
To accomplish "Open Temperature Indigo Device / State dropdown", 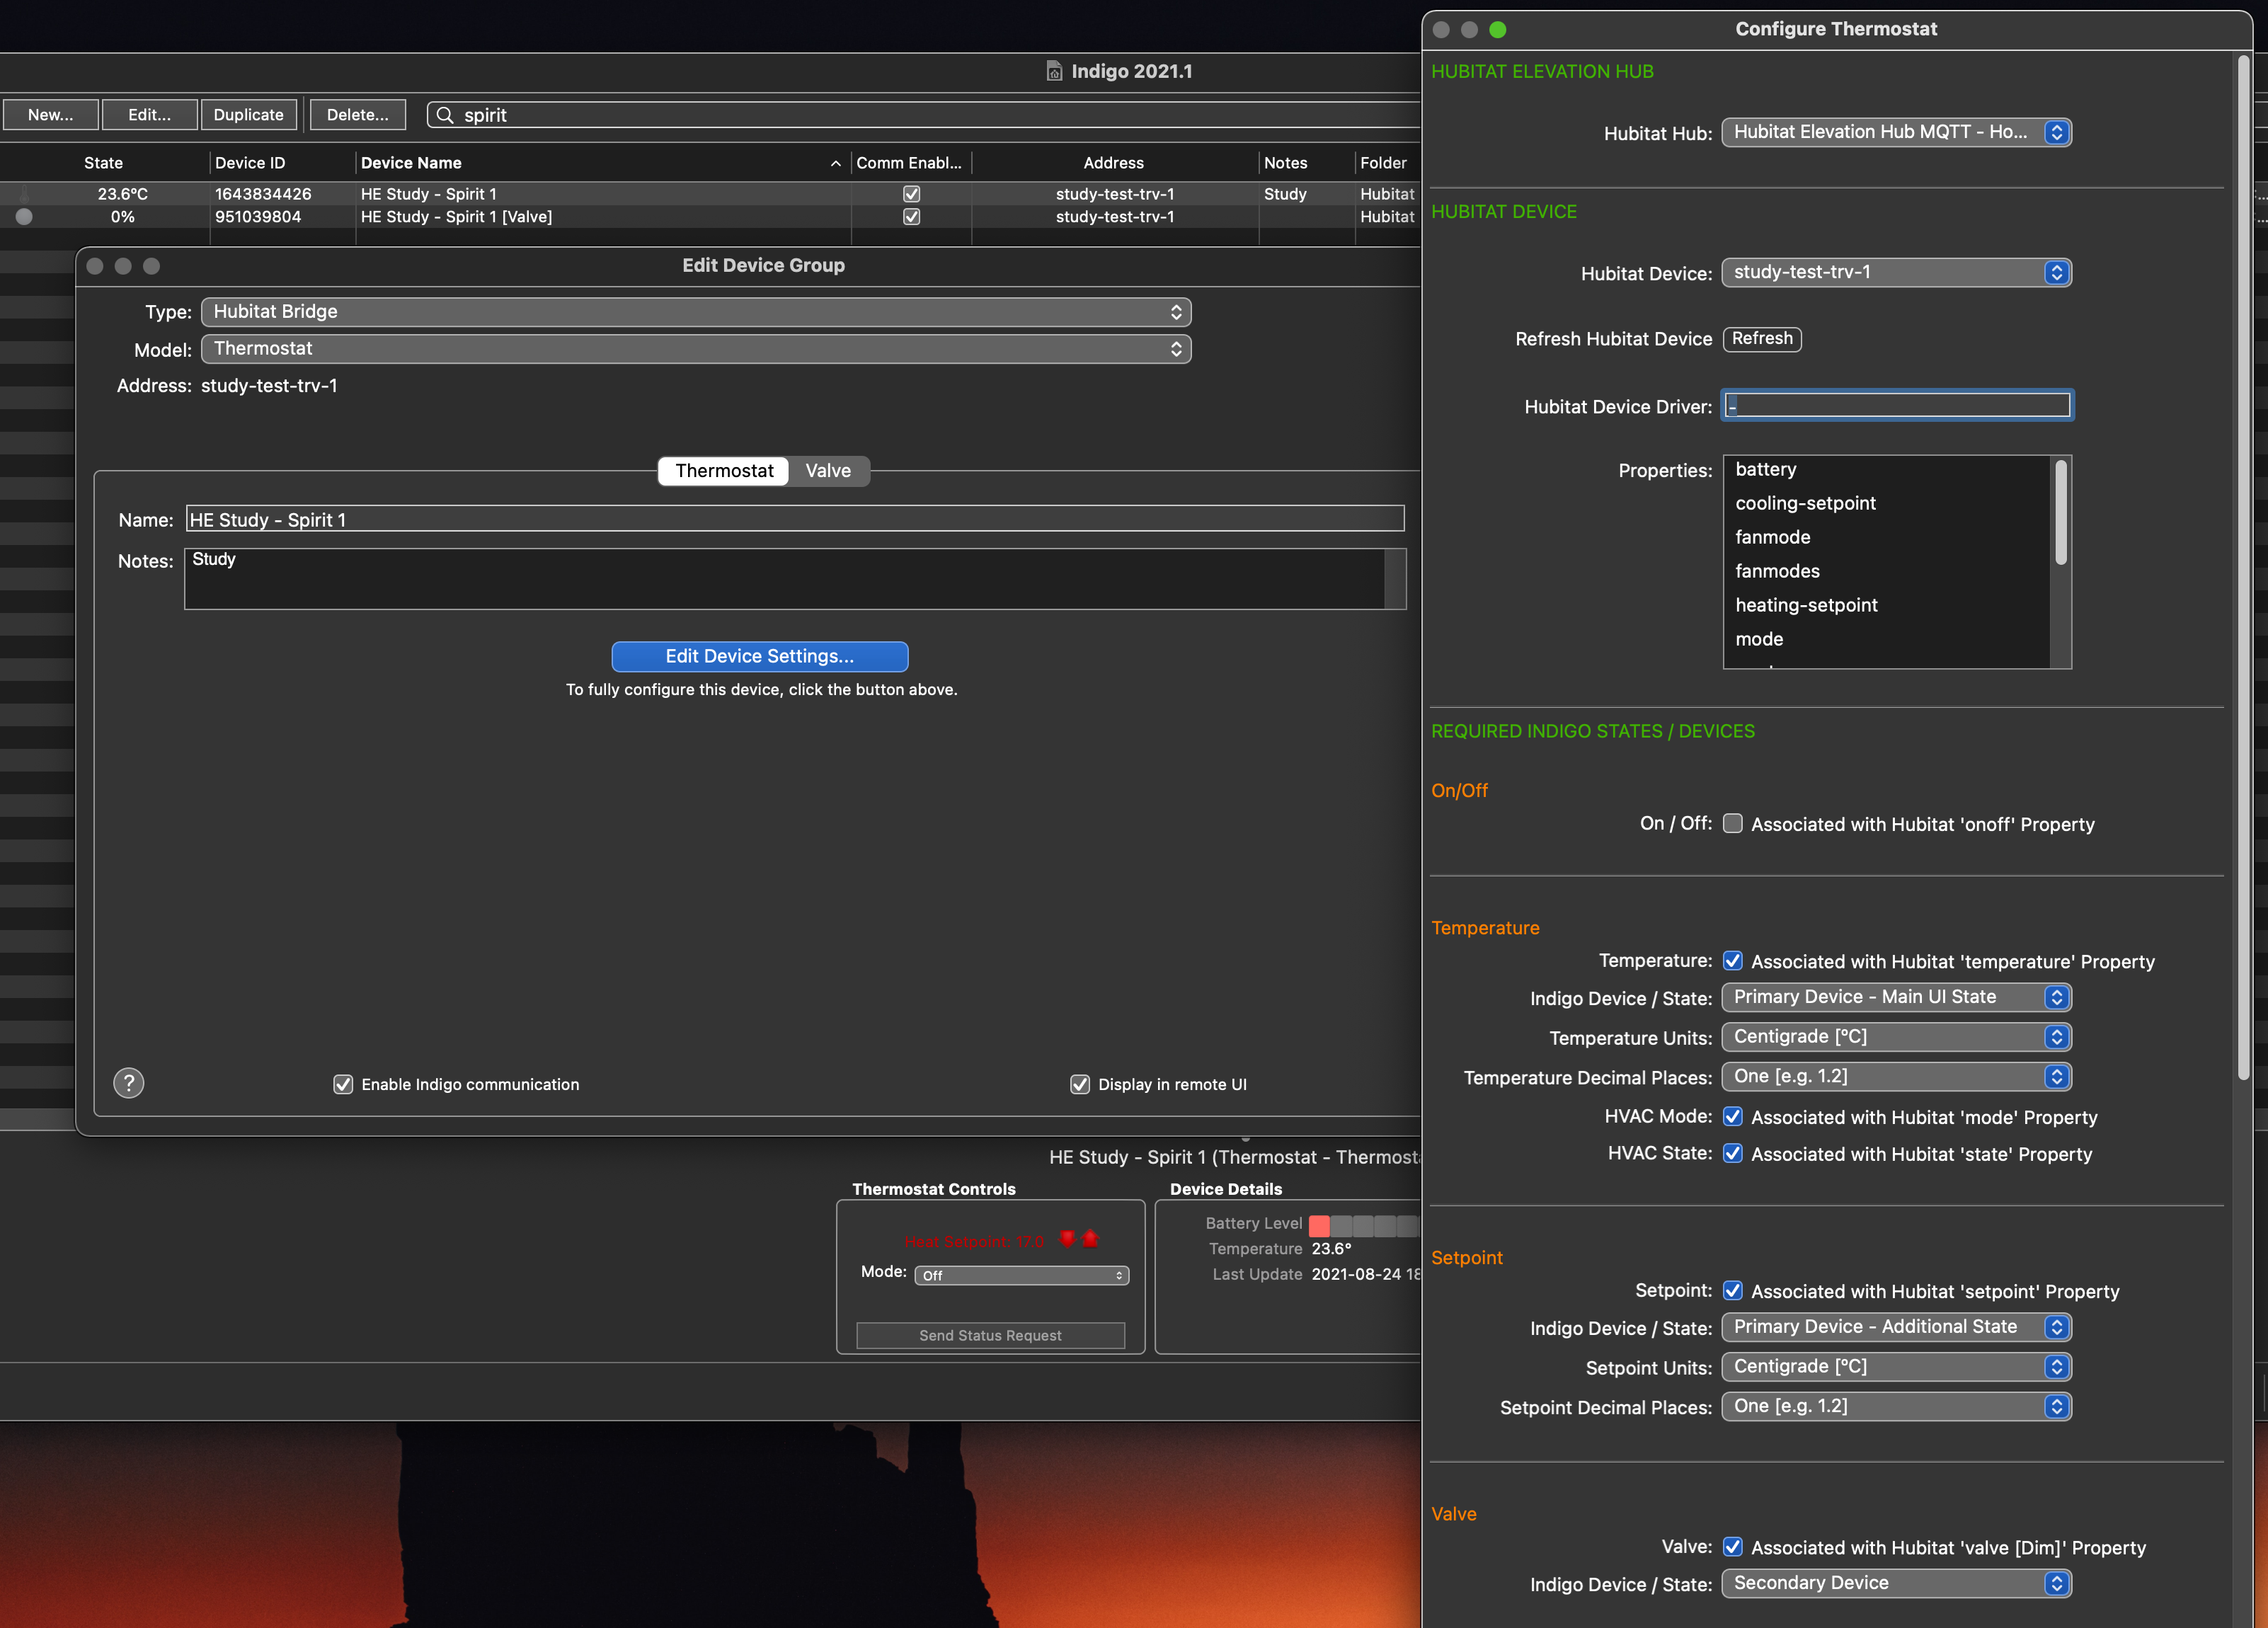I will pyautogui.click(x=1896, y=997).
